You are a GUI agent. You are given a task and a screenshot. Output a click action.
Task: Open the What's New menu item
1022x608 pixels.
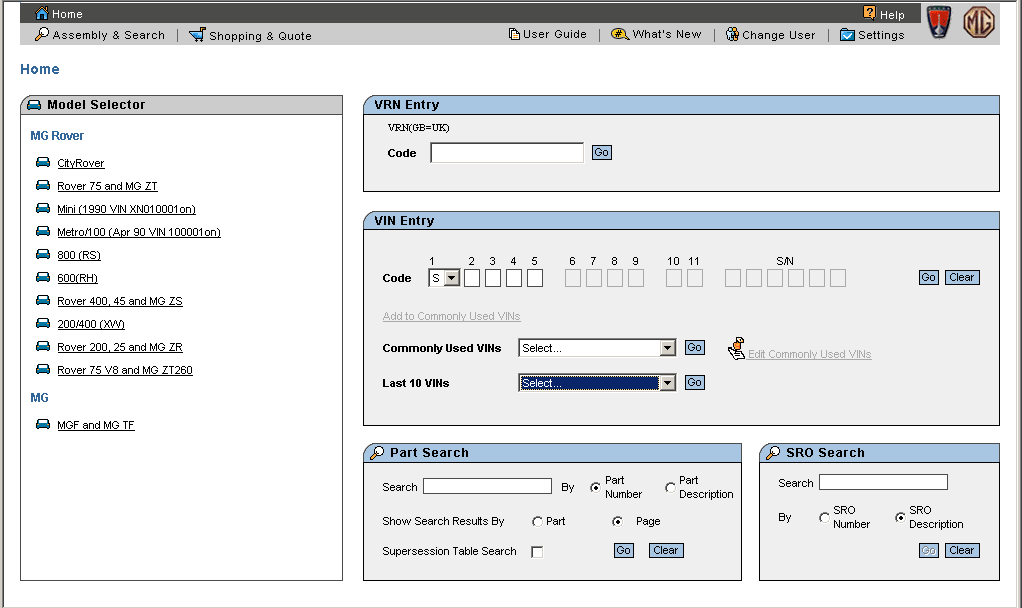pos(667,34)
